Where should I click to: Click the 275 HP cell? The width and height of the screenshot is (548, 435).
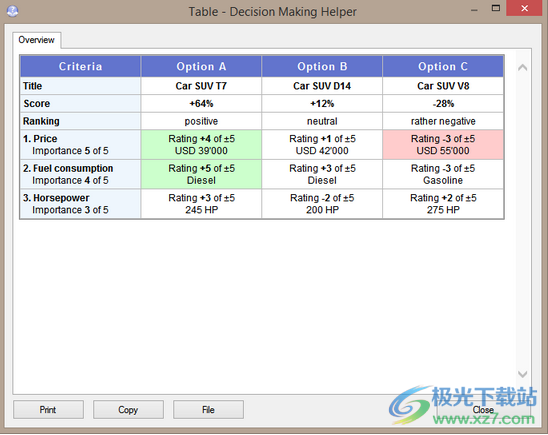(443, 204)
